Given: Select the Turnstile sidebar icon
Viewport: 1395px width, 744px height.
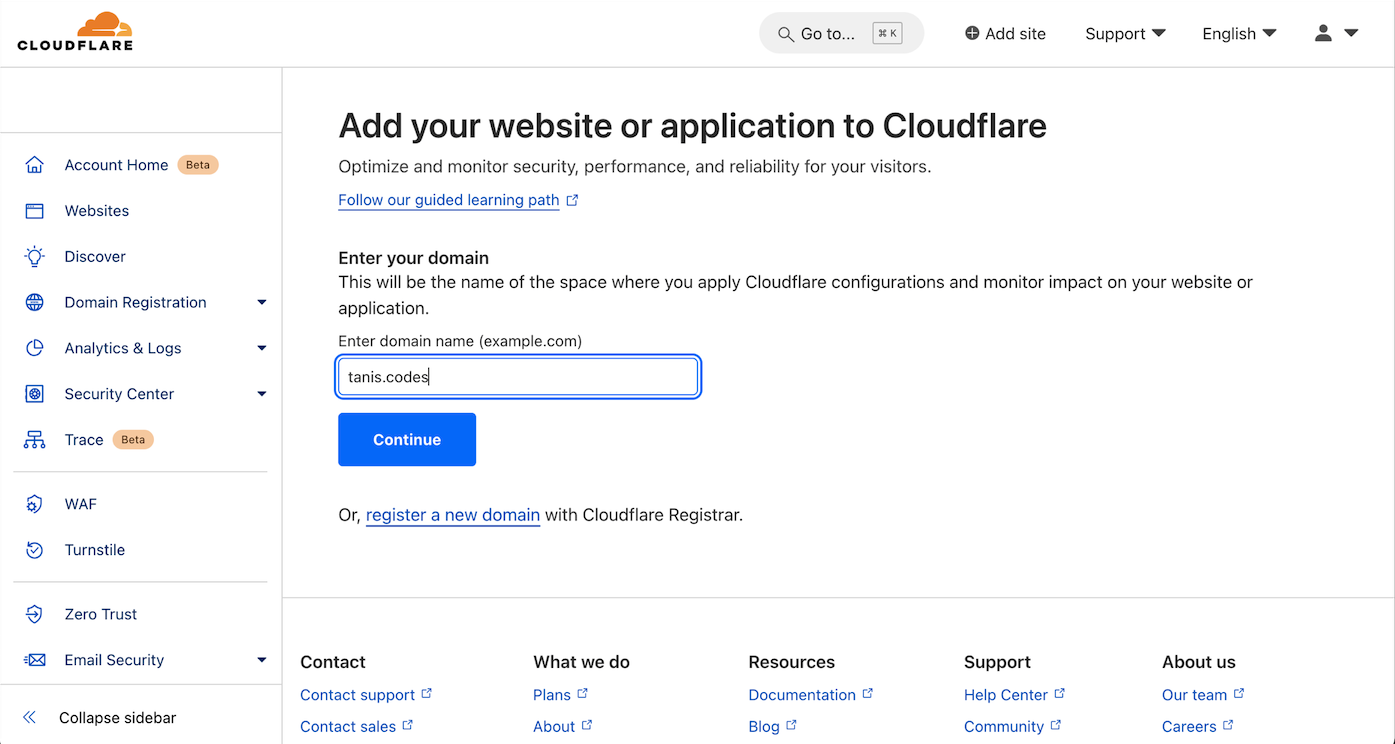Looking at the screenshot, I should 35,549.
